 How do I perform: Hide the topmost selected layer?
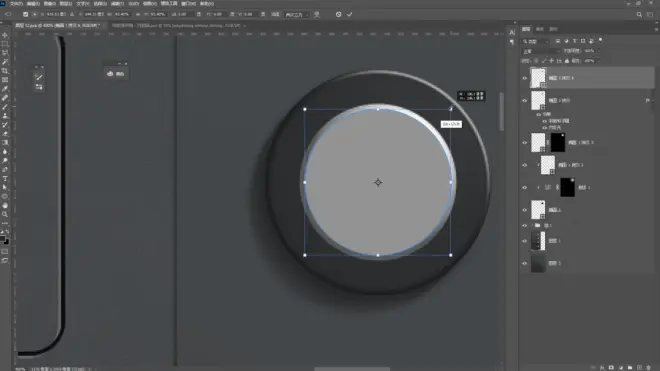(x=524, y=78)
